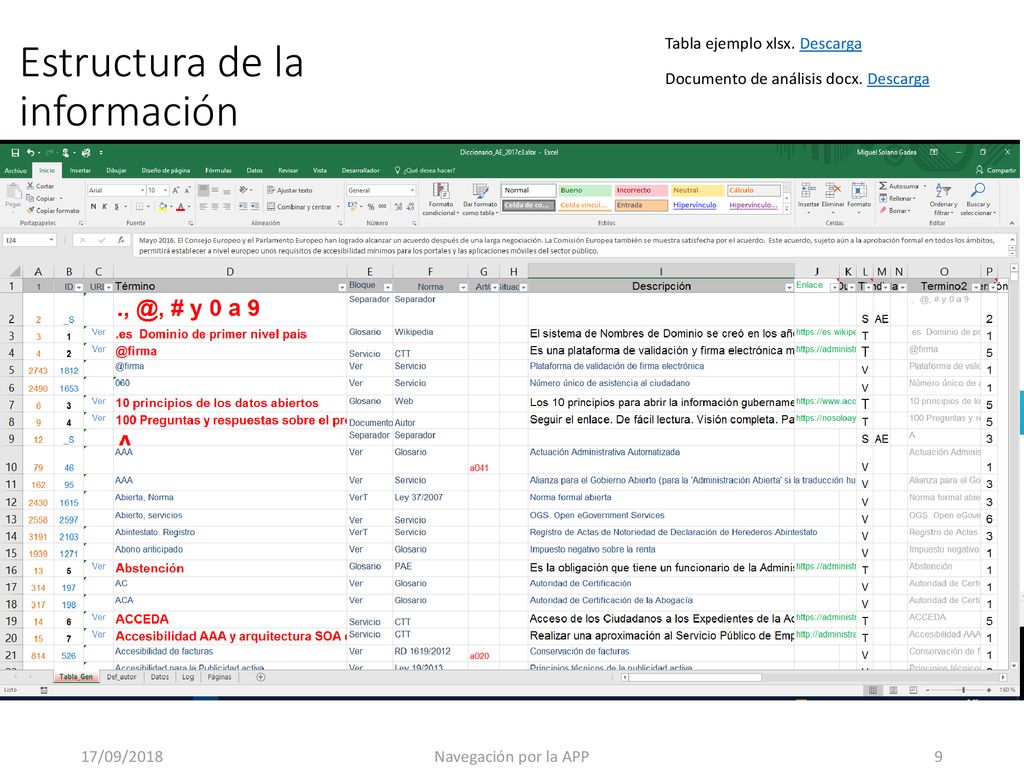
Task: Expand the Name Box dropdown
Action: pyautogui.click(x=51, y=240)
